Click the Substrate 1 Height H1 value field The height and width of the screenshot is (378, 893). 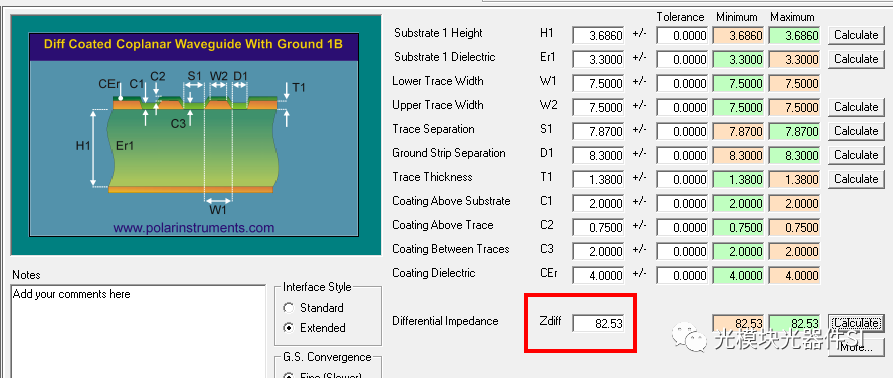[599, 35]
